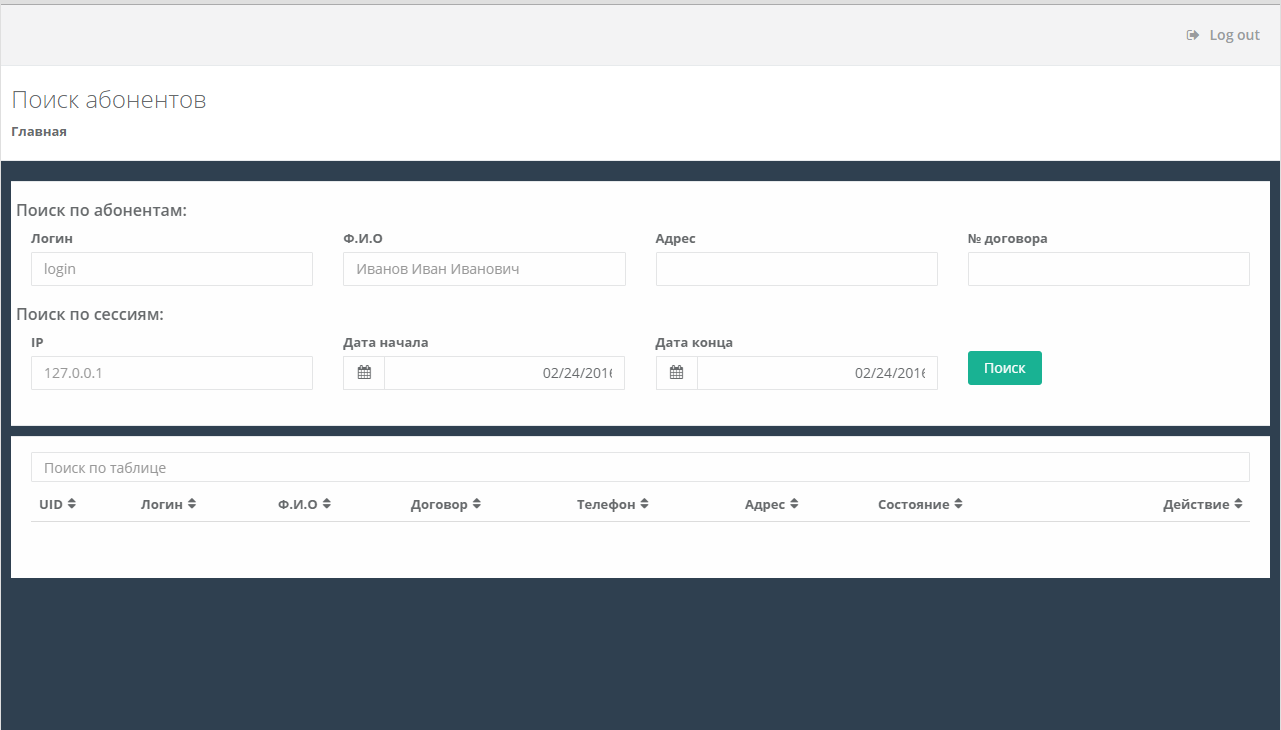The height and width of the screenshot is (730, 1281).
Task: Focus the Логин input field
Action: pyautogui.click(x=172, y=269)
